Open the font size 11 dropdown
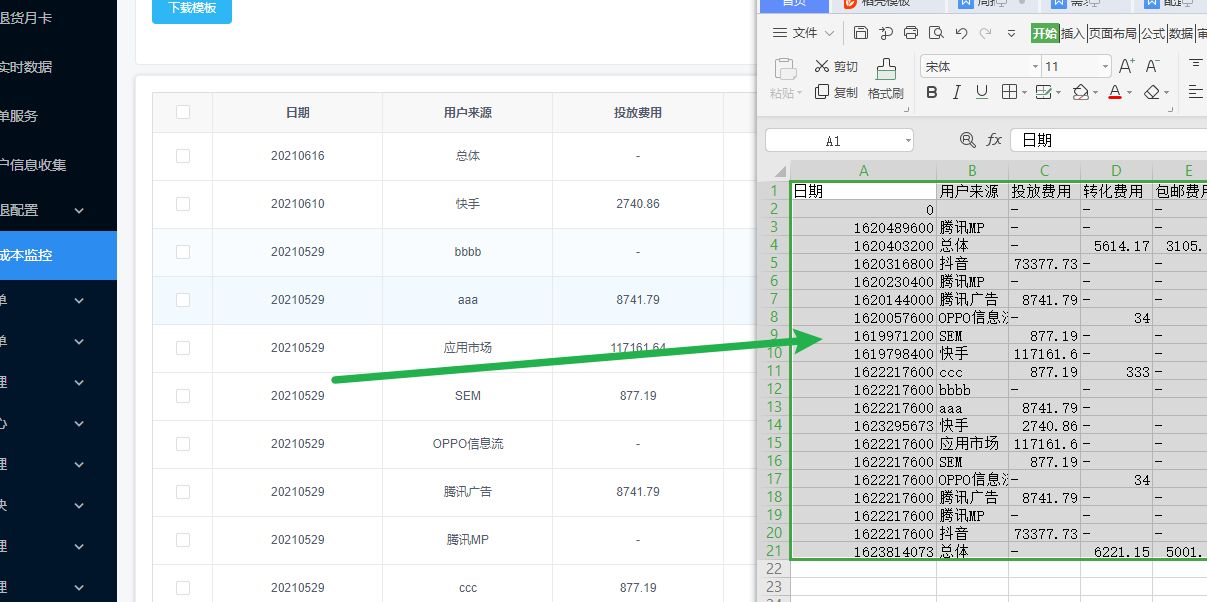 point(1105,67)
